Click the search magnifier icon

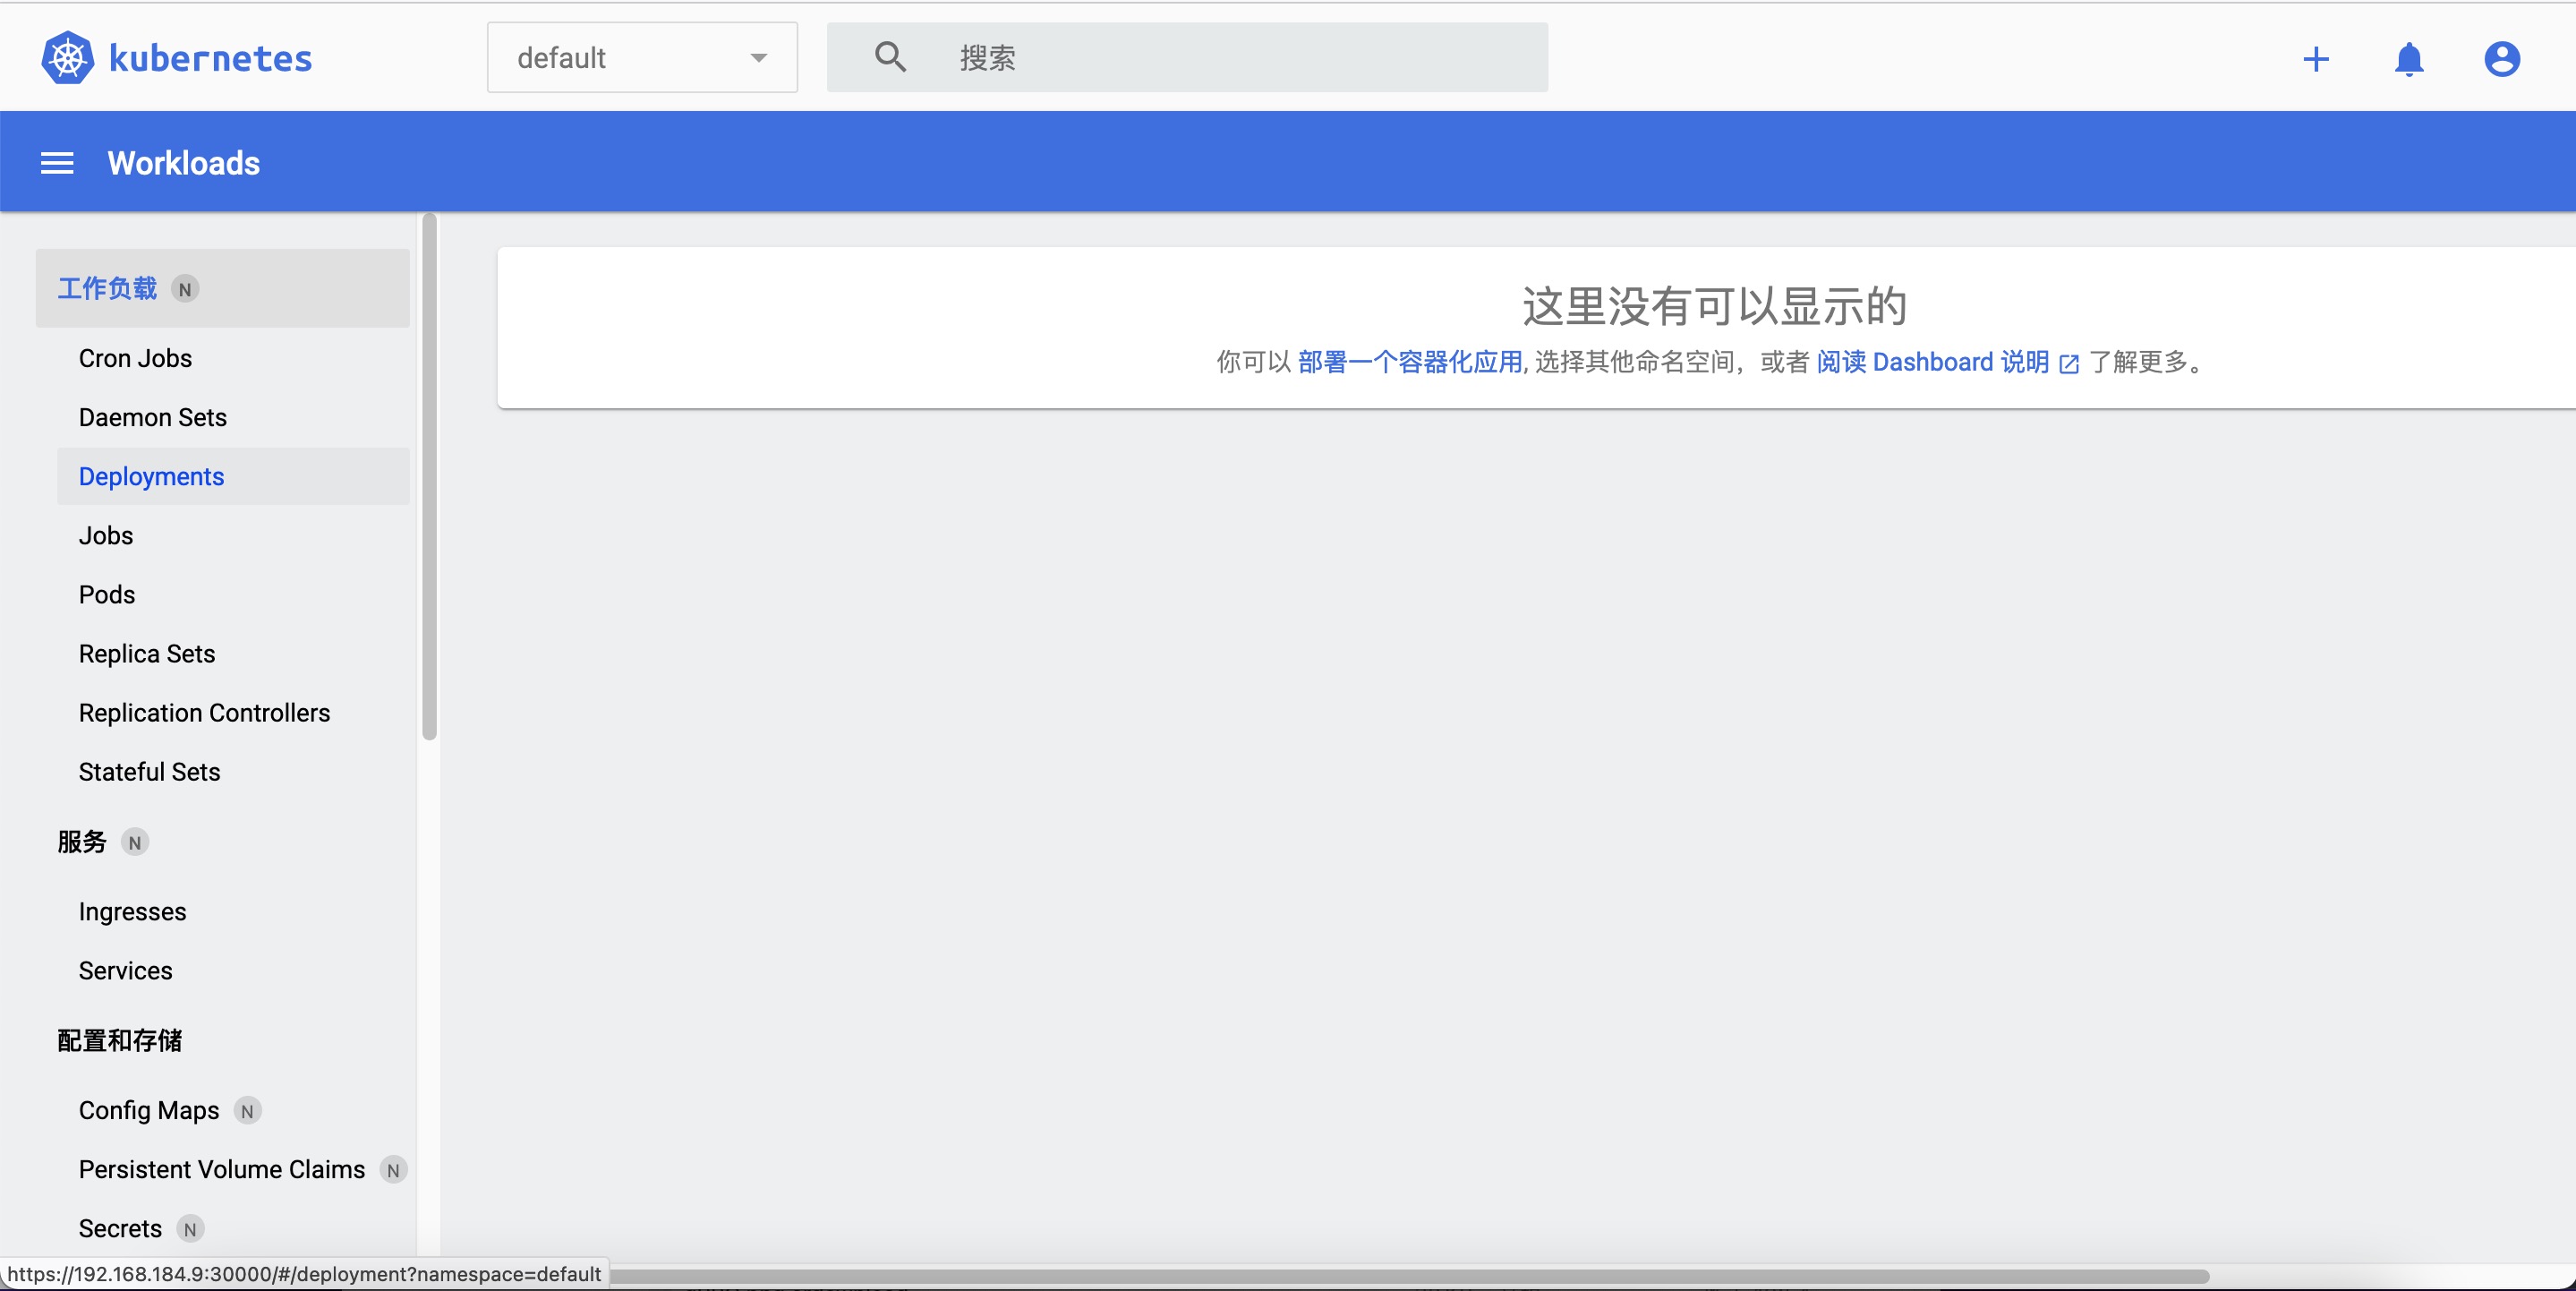click(x=889, y=57)
